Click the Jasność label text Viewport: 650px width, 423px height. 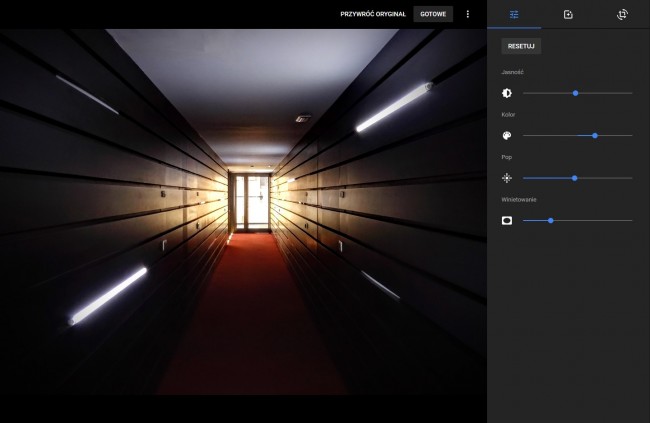pos(512,72)
